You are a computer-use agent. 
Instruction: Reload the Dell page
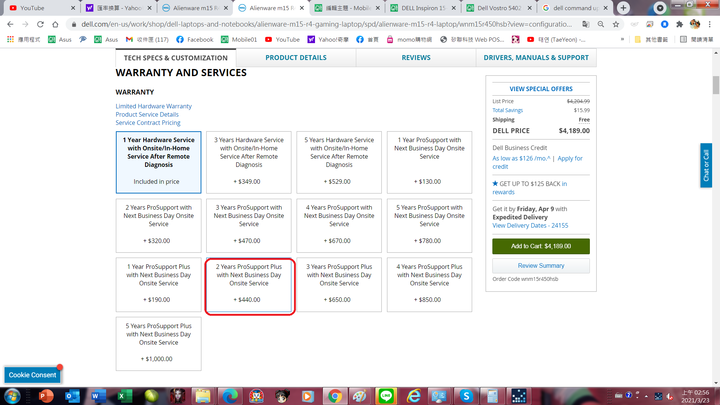pyautogui.click(x=40, y=24)
